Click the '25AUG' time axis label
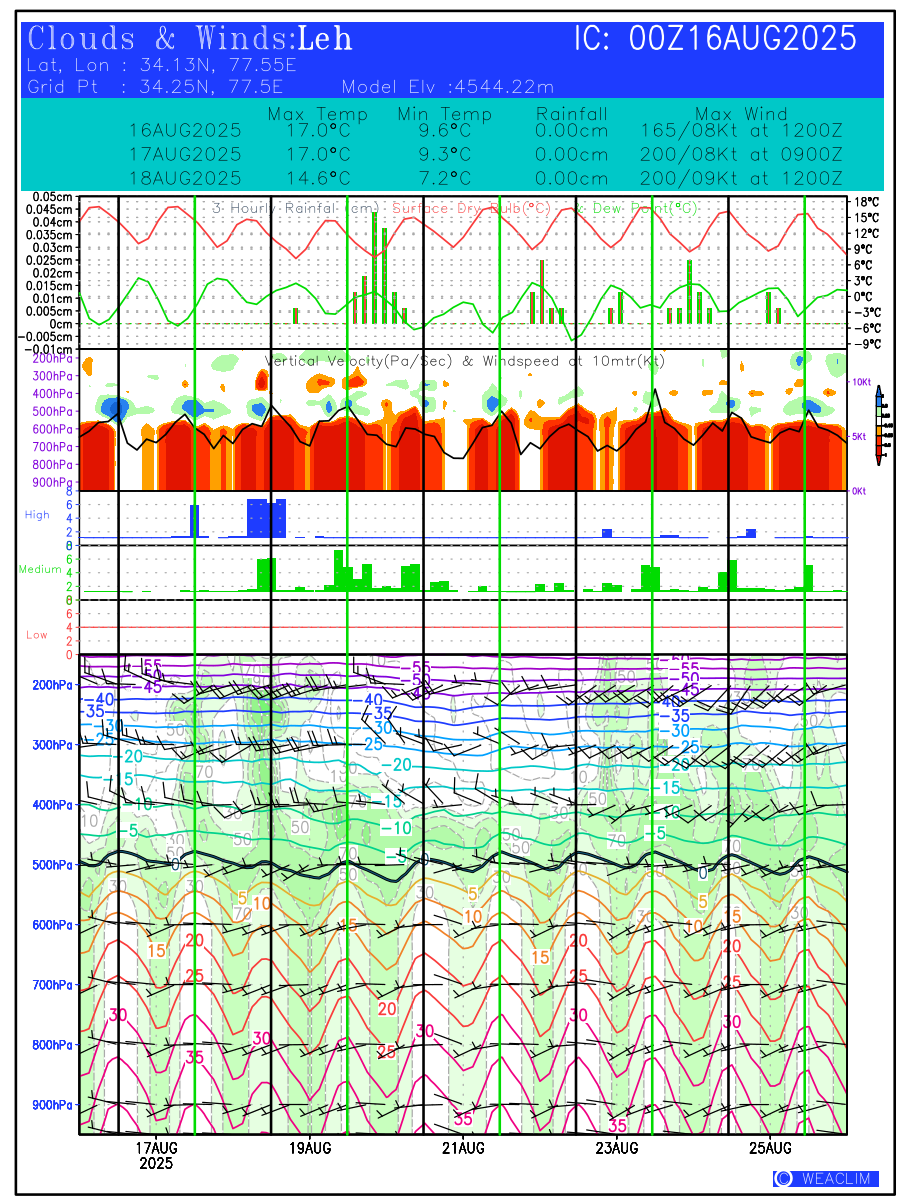The width and height of the screenshot is (900, 1200). point(770,1148)
